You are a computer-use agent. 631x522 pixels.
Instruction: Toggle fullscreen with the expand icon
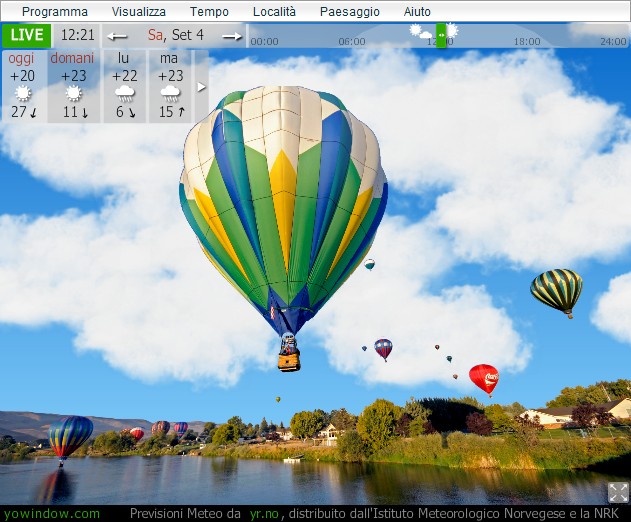[x=618, y=492]
